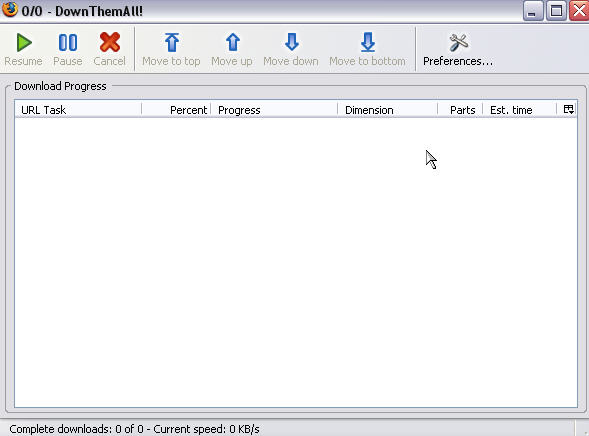Click the Move to top arrow icon

click(x=172, y=42)
